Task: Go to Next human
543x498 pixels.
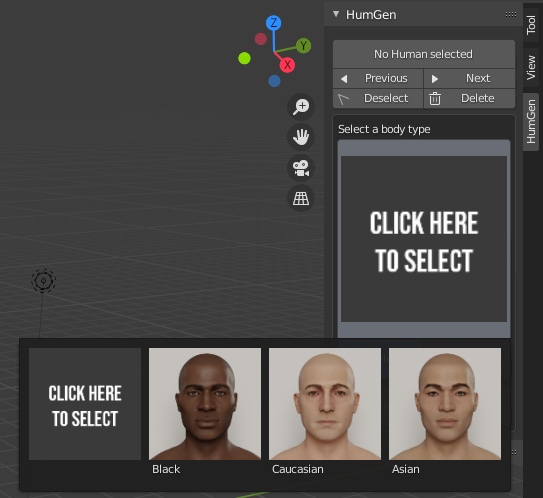Action: click(470, 78)
